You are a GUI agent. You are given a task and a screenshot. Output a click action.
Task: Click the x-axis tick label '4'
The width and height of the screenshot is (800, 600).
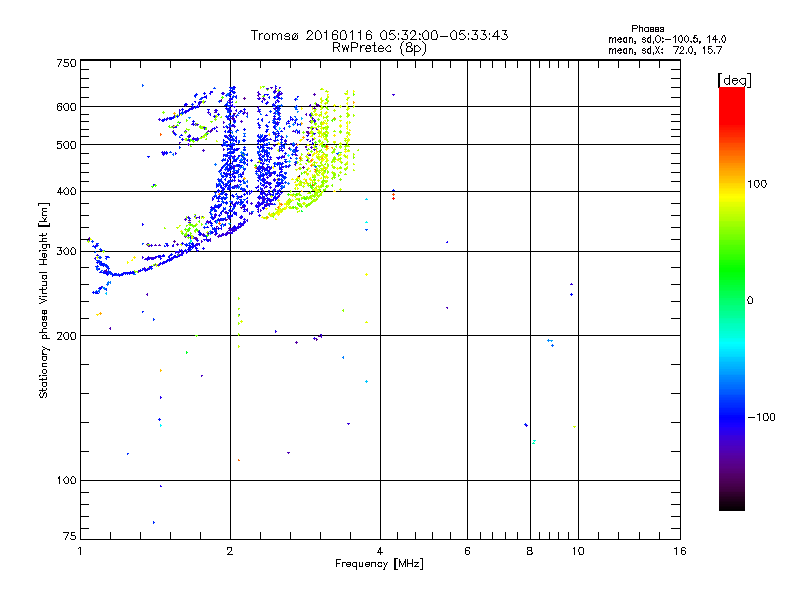(380, 551)
